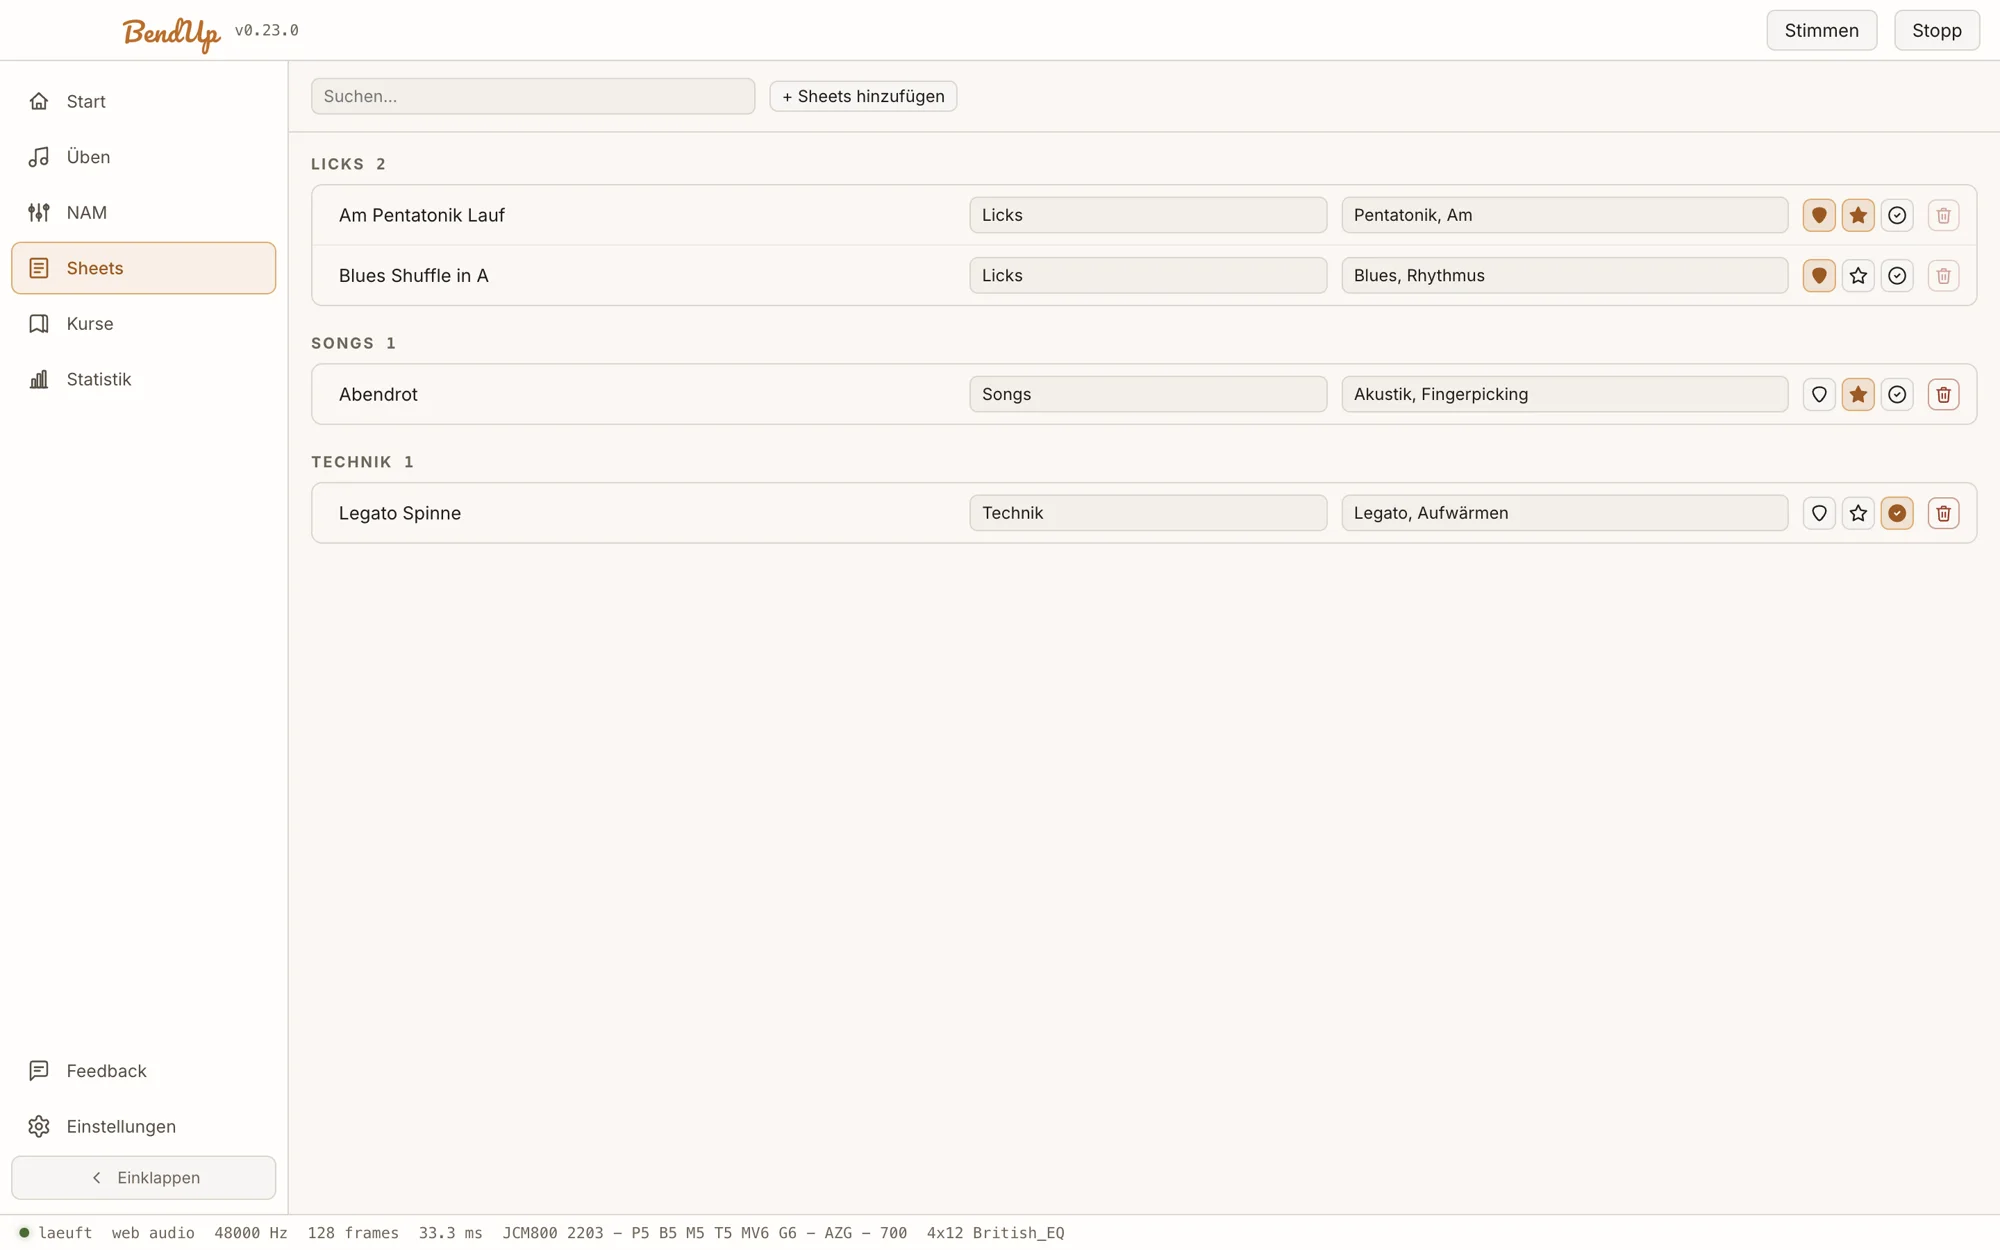Open Einstellungen settings
2000x1250 pixels.
click(x=143, y=1126)
